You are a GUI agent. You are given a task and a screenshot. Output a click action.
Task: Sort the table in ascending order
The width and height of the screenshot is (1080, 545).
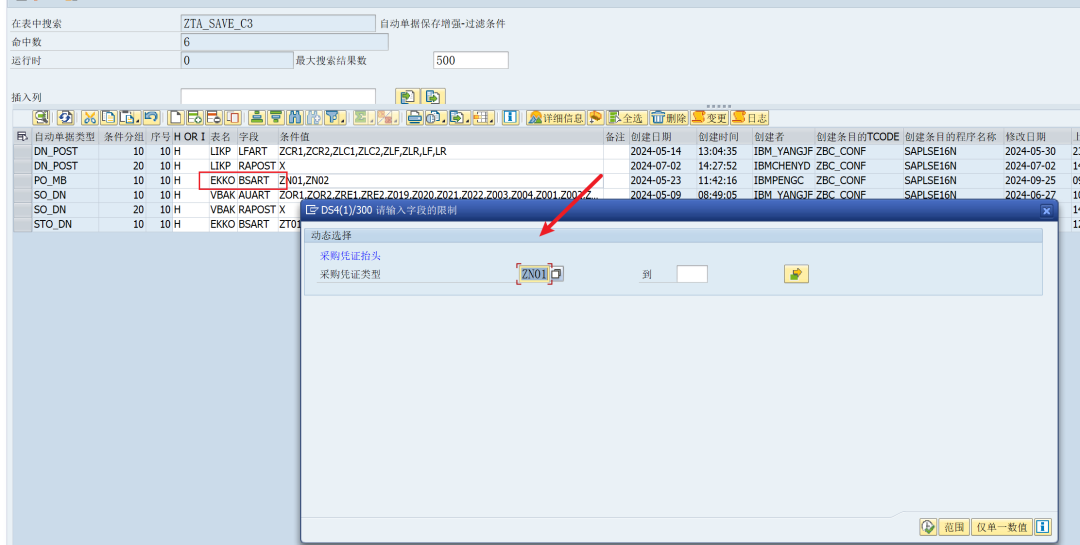257,118
